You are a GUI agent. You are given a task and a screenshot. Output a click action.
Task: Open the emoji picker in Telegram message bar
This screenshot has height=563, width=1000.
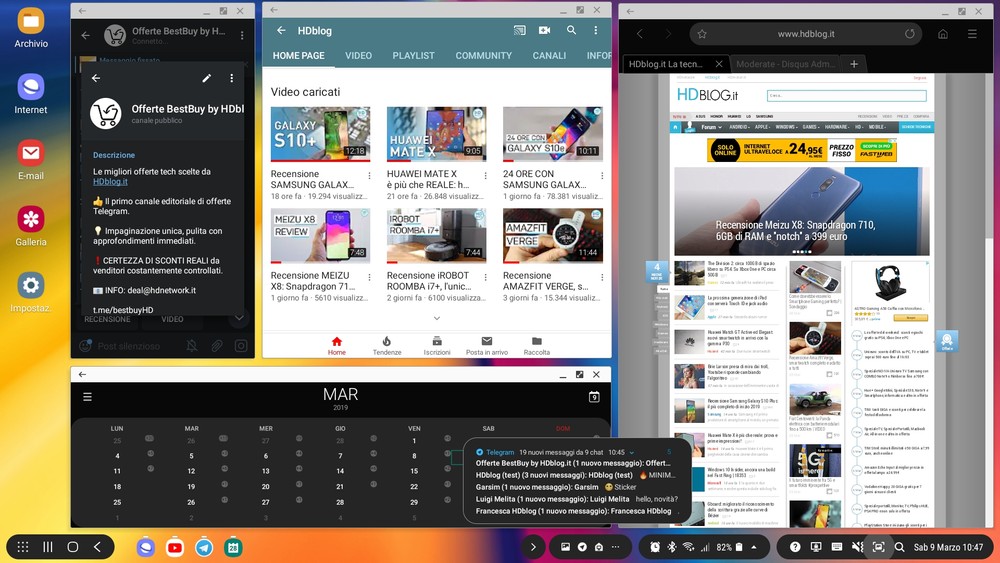tap(85, 346)
